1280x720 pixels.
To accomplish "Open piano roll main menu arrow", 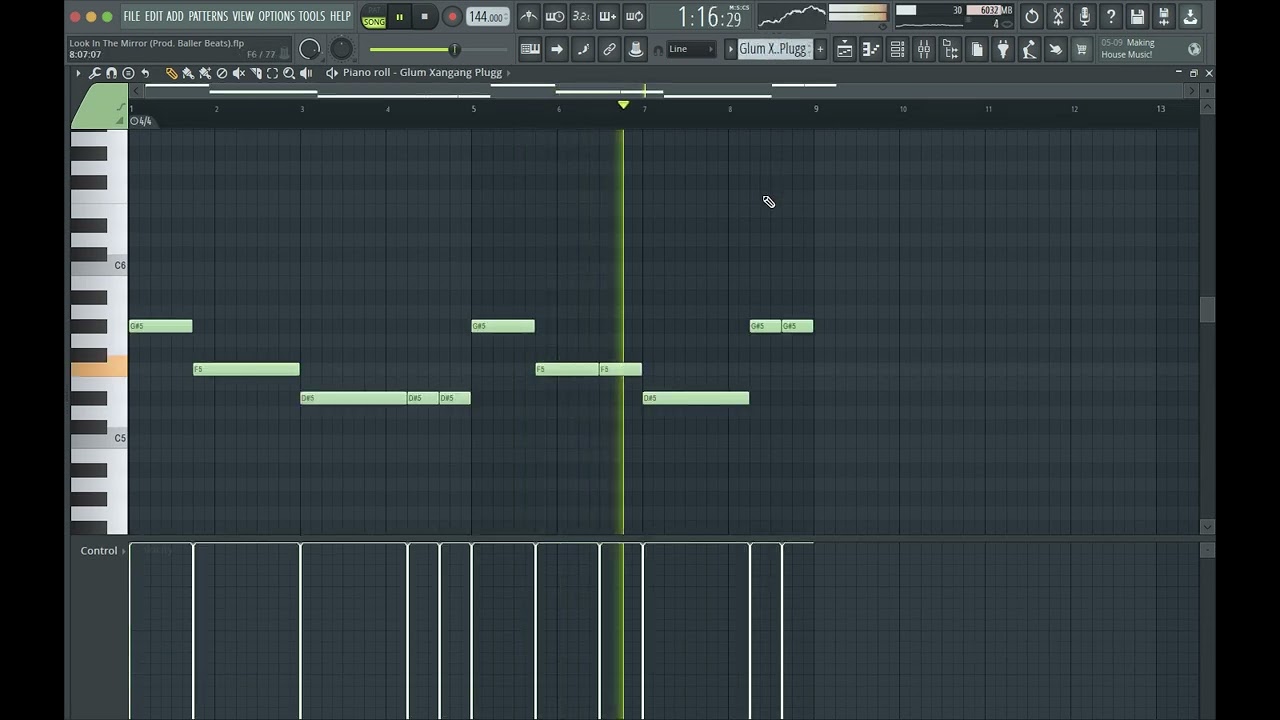I will (x=78, y=73).
